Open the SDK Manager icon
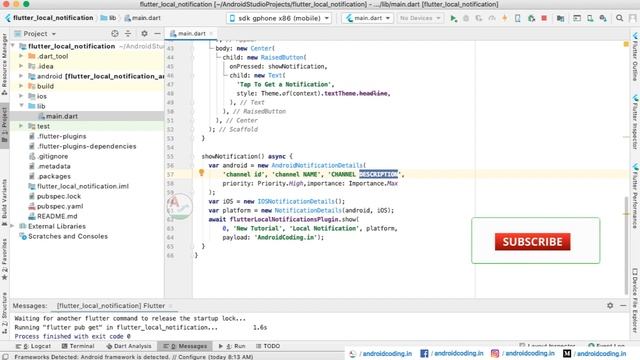The width and height of the screenshot is (640, 360). tap(603, 18)
